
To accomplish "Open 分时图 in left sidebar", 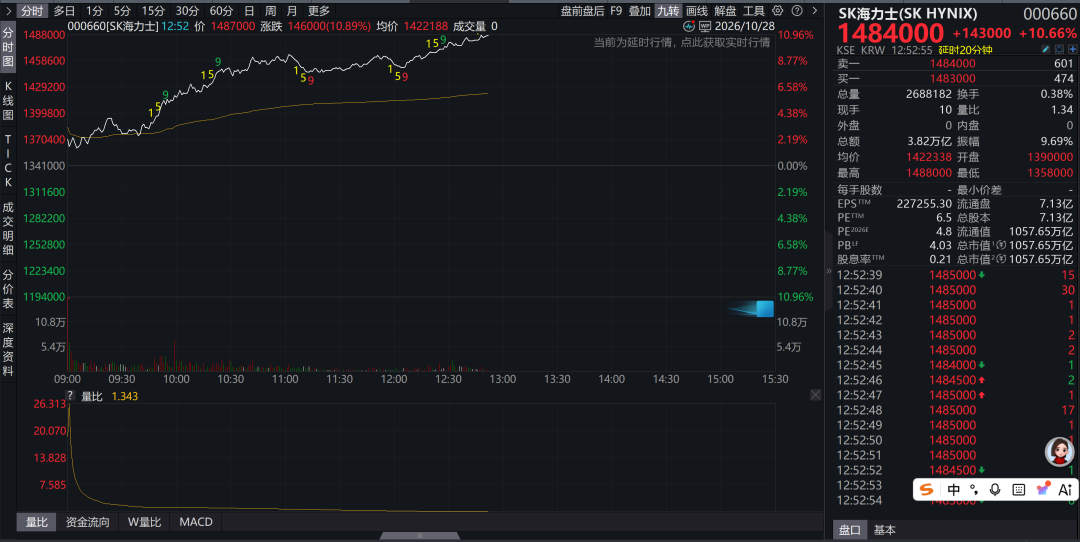I will coord(8,47).
